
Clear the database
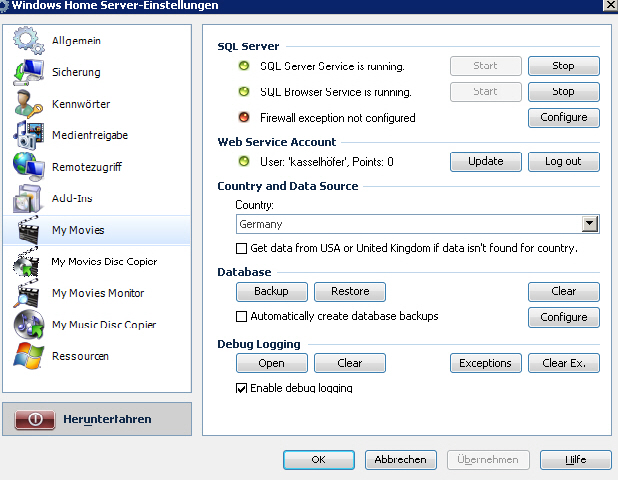[564, 292]
